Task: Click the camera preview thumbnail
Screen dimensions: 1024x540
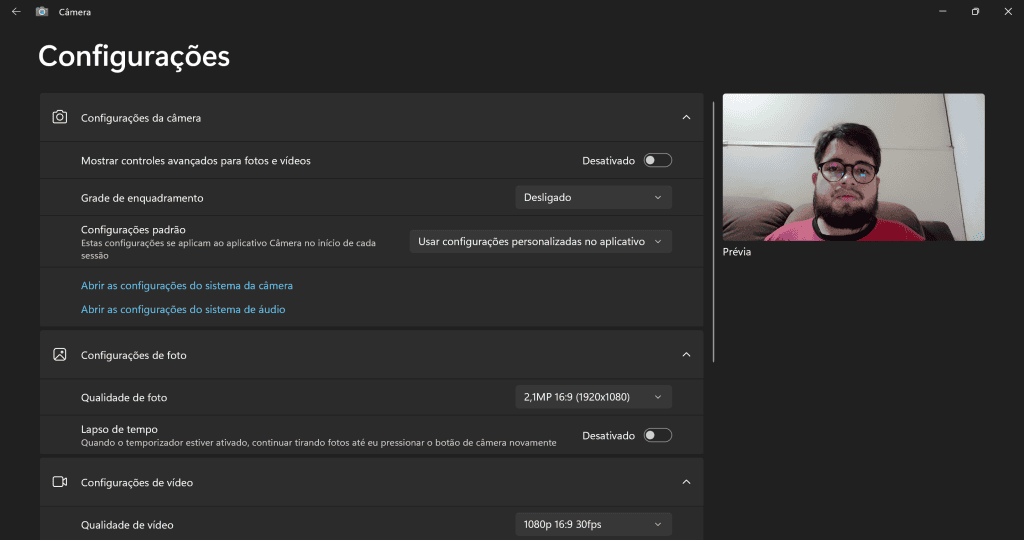Action: (853, 167)
